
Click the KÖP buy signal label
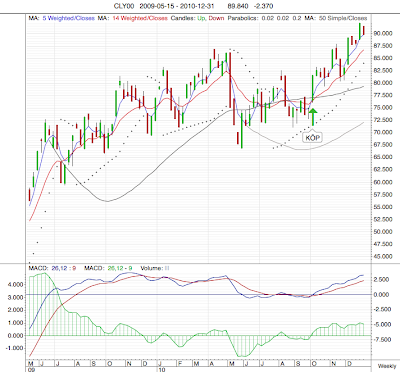tap(312, 137)
